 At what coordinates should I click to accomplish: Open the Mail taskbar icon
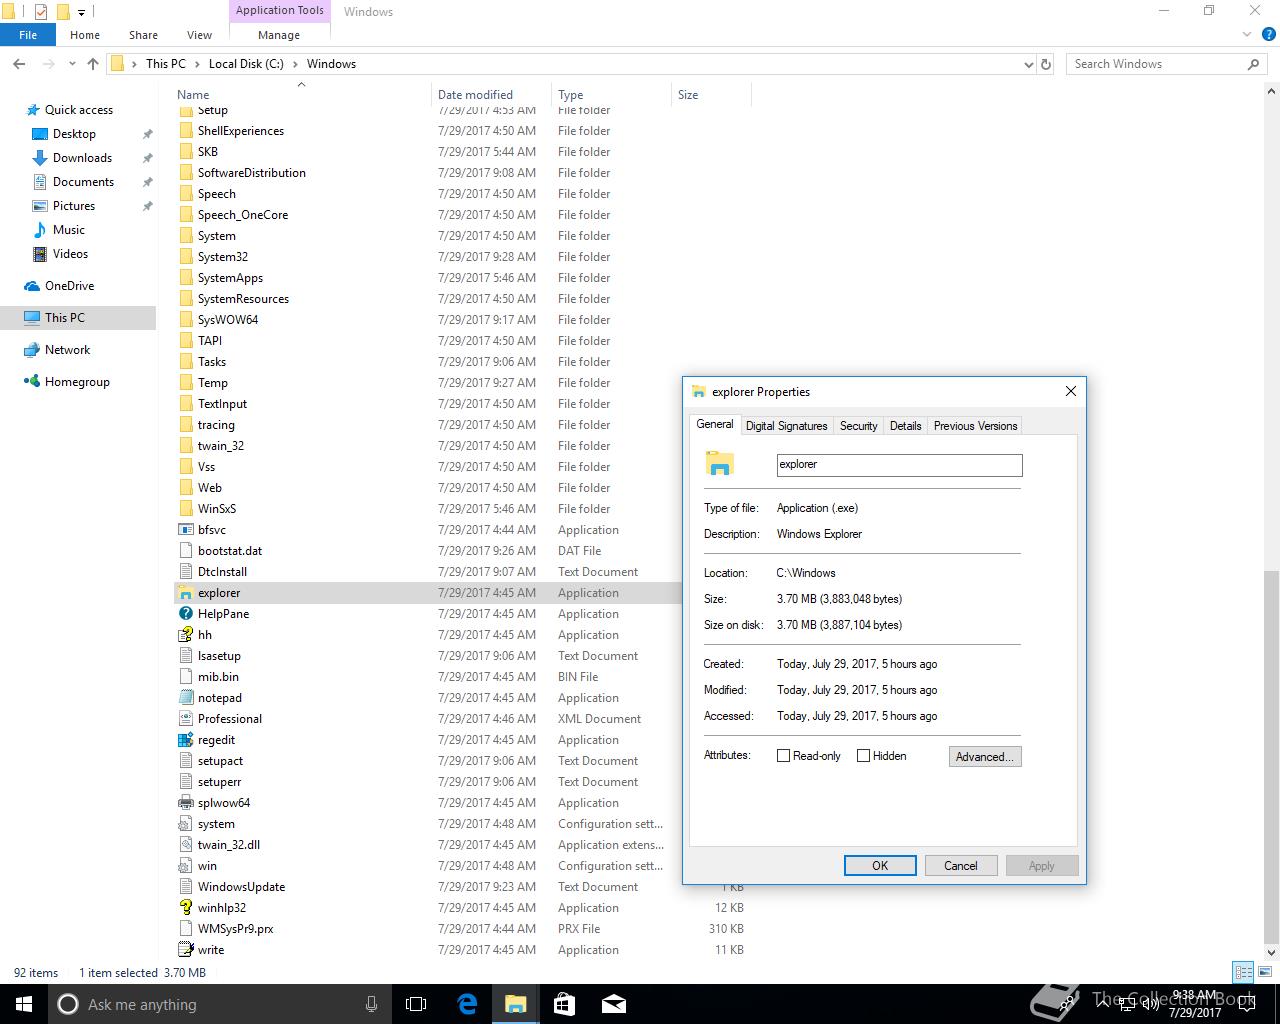[x=613, y=1004]
